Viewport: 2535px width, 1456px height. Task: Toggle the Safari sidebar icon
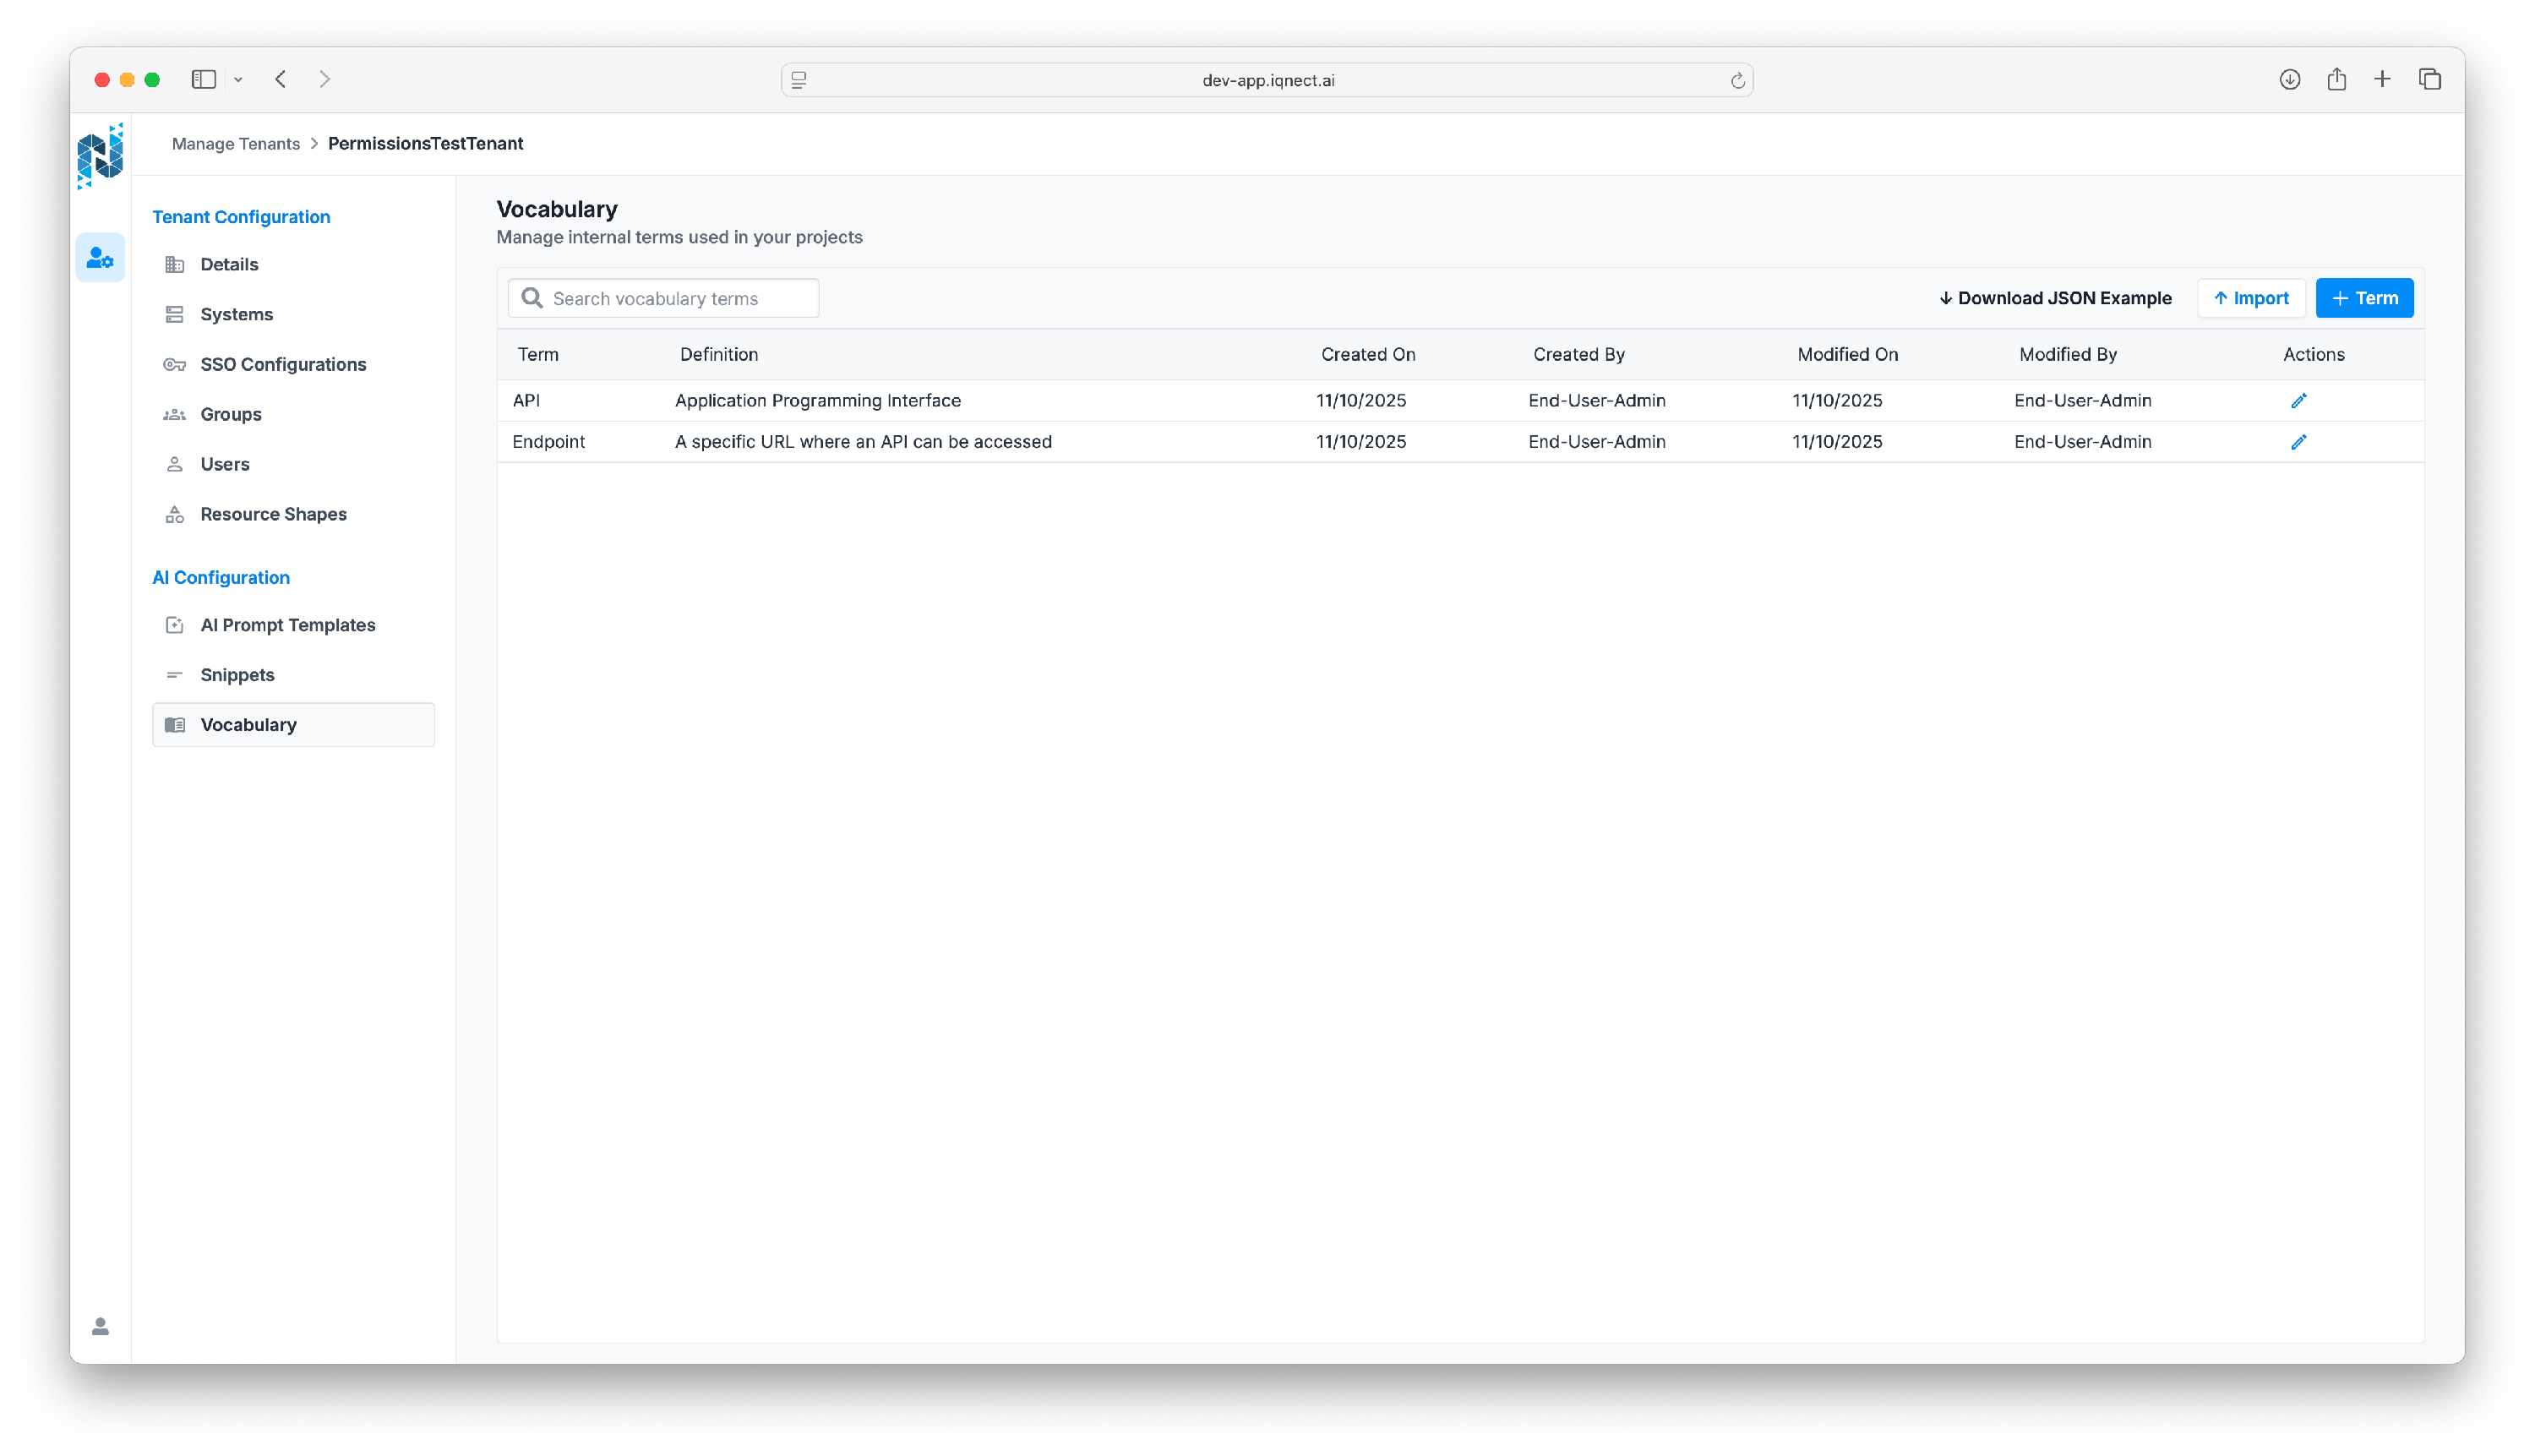(x=204, y=79)
